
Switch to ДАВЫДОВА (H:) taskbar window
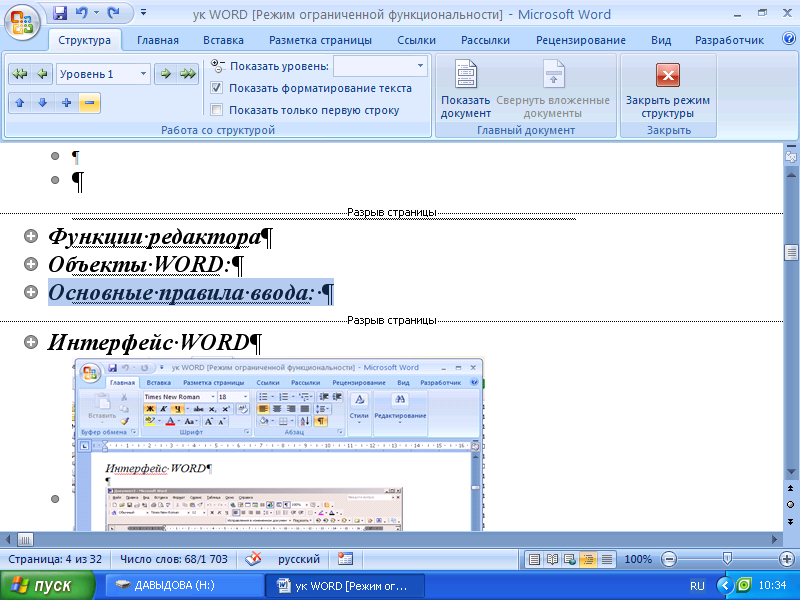[185, 585]
